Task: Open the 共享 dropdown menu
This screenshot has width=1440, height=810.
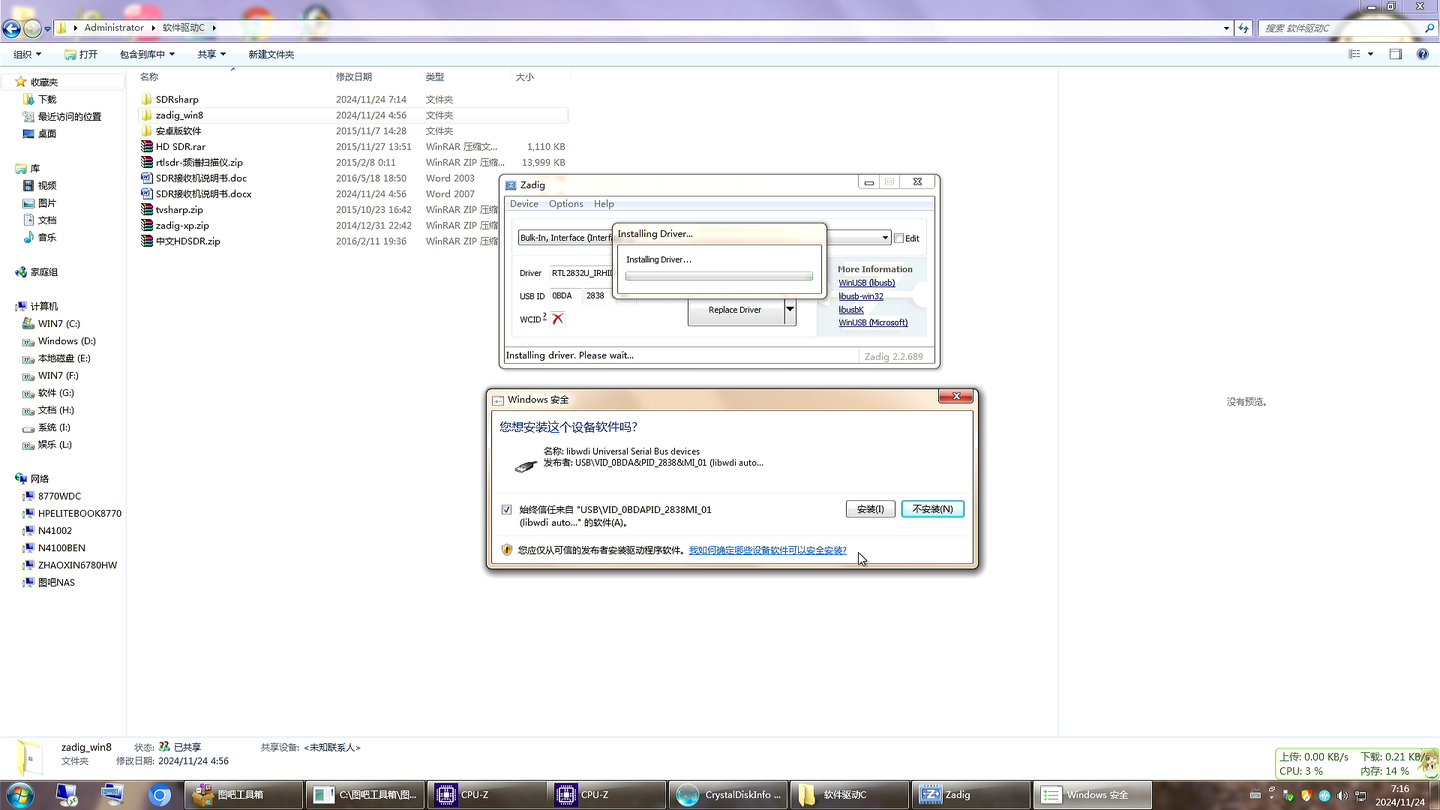Action: coord(211,54)
